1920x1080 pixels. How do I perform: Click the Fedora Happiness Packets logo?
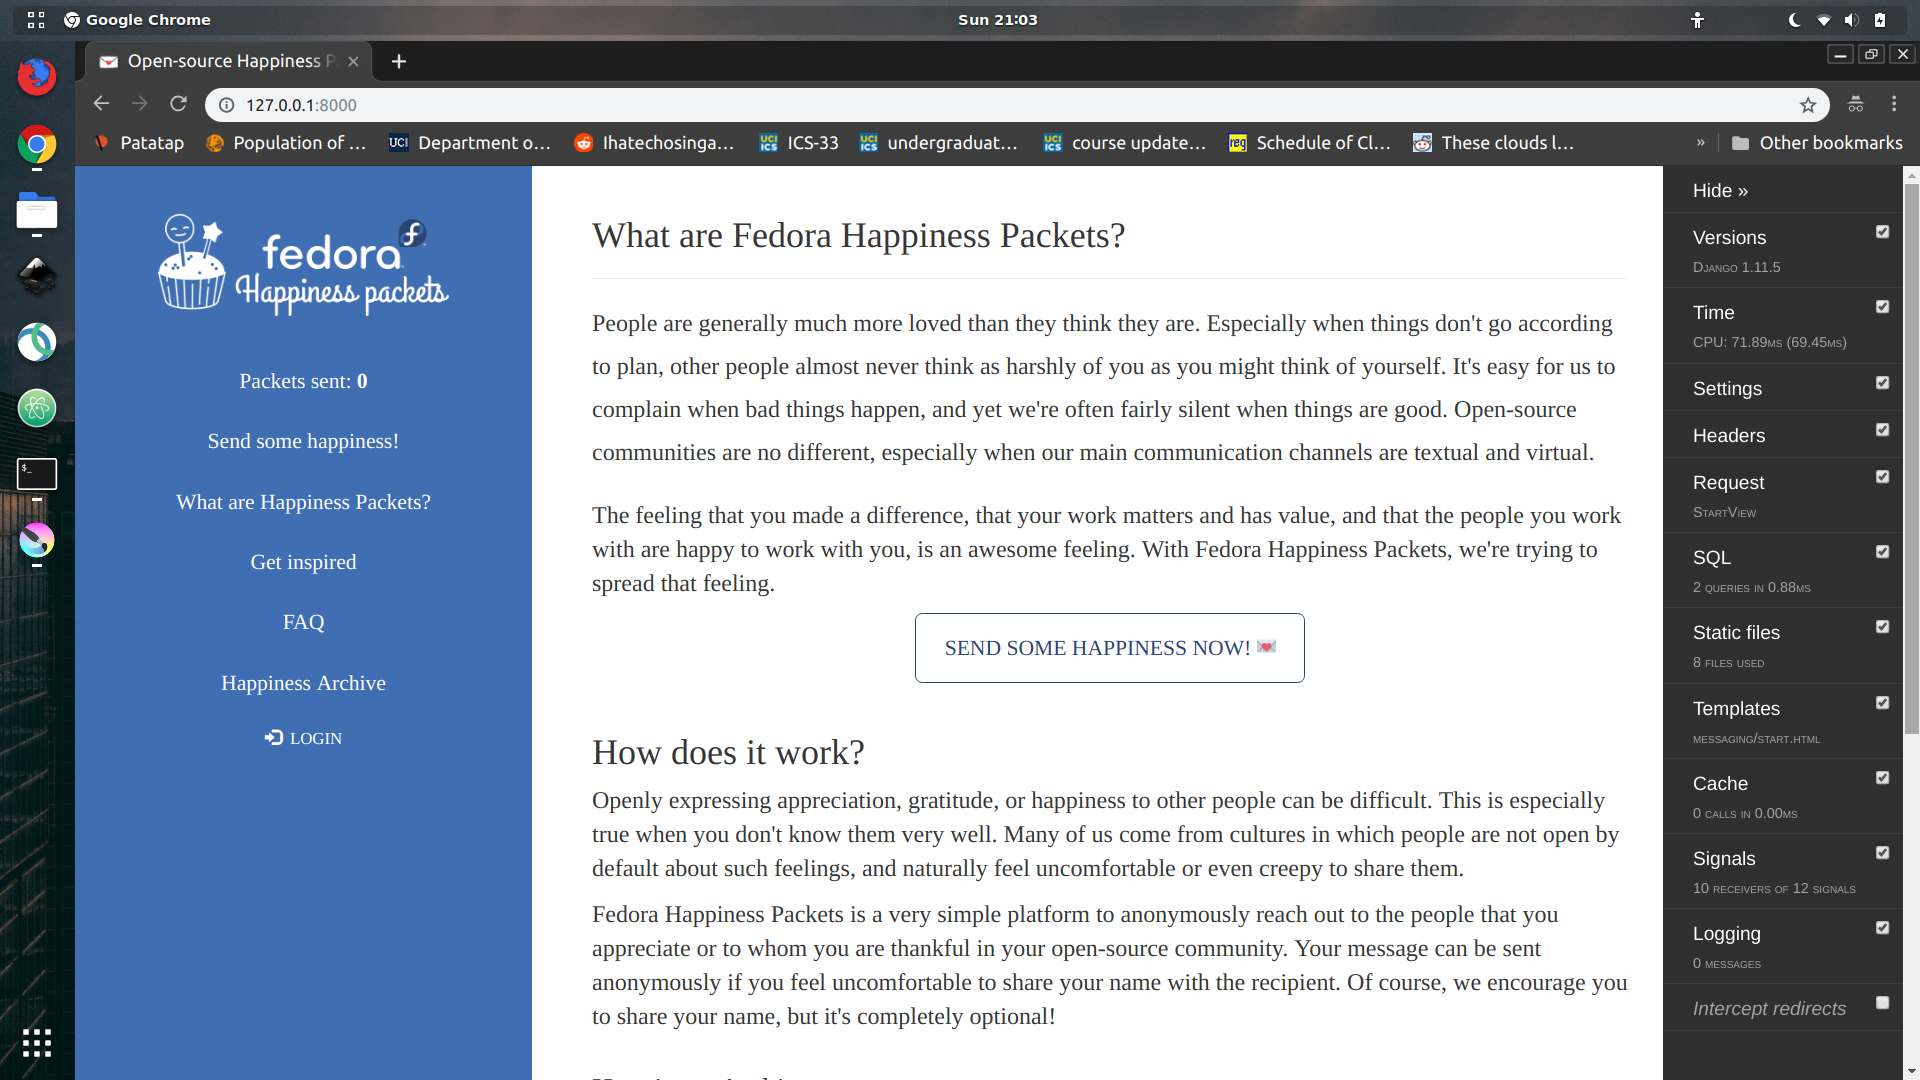[304, 265]
